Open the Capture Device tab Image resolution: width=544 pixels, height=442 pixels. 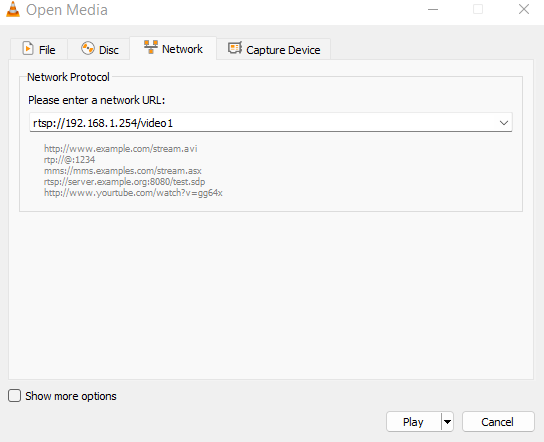pyautogui.click(x=274, y=49)
